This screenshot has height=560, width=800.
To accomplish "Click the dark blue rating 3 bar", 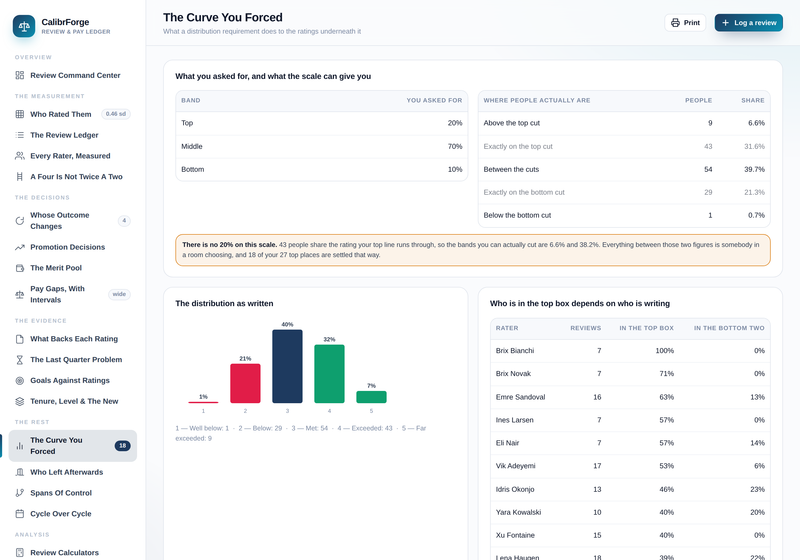I will pos(287,366).
